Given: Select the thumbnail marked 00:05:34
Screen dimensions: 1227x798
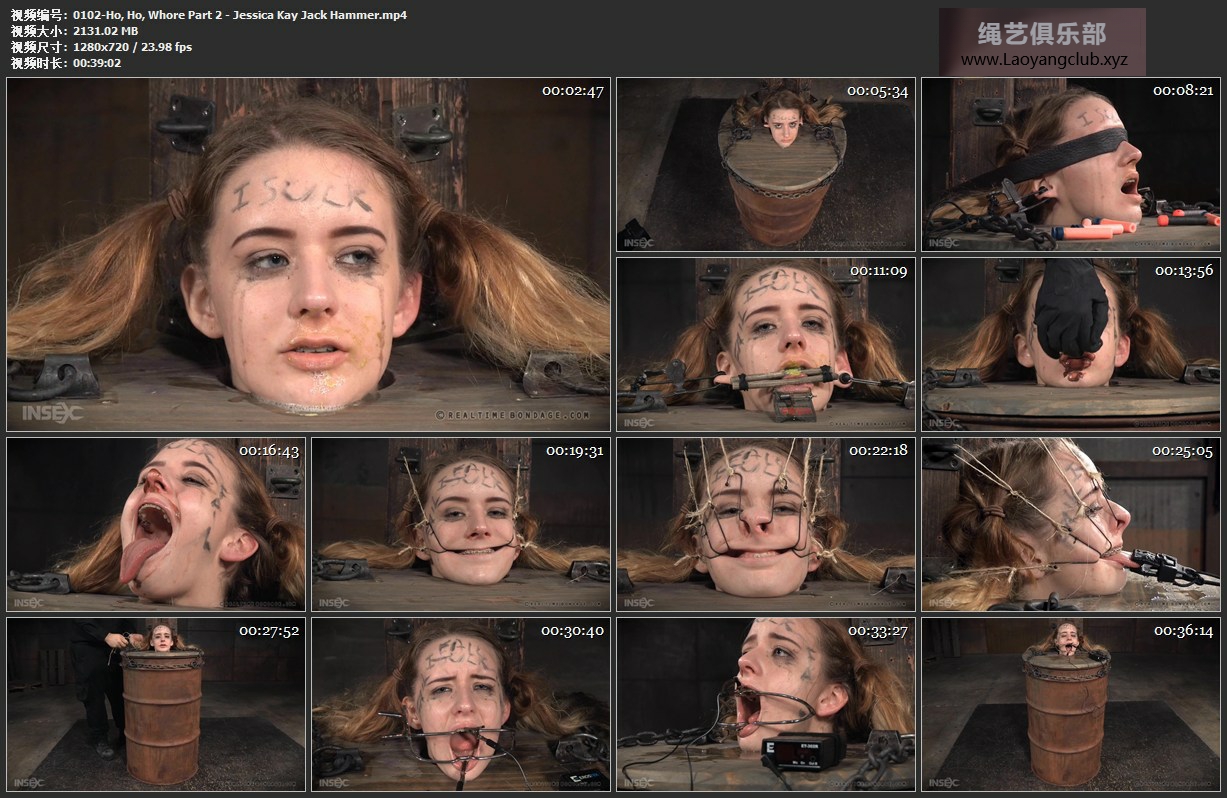Looking at the screenshot, I should pos(765,164).
